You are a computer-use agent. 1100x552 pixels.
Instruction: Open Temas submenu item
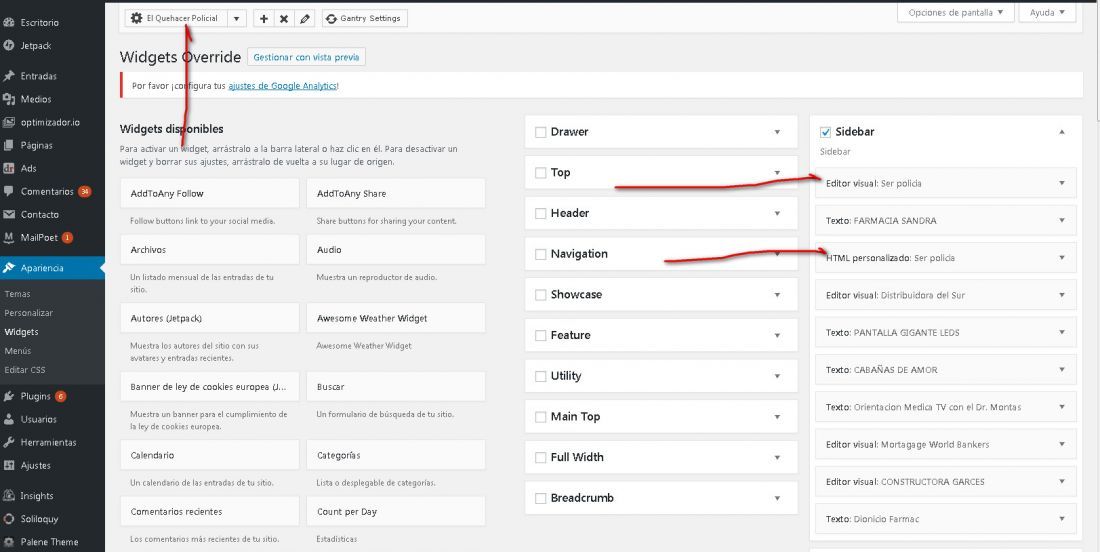(x=18, y=294)
